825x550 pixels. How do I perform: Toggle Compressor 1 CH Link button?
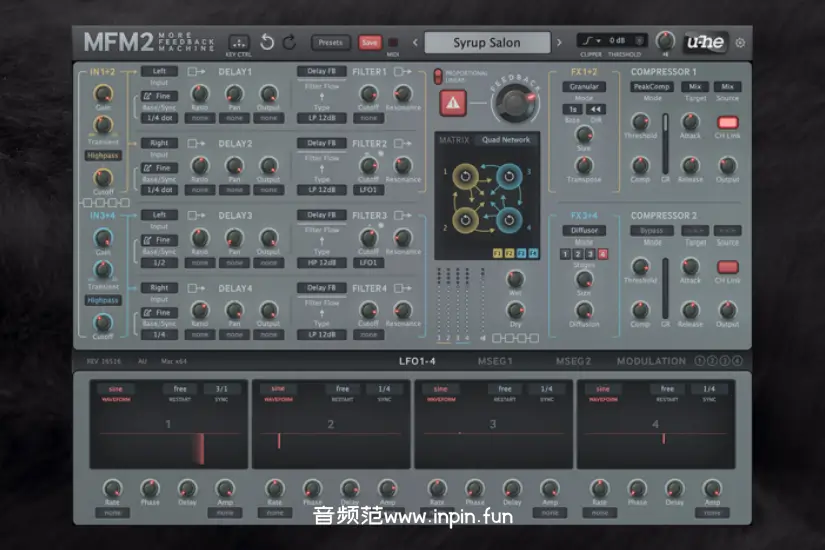pyautogui.click(x=727, y=123)
